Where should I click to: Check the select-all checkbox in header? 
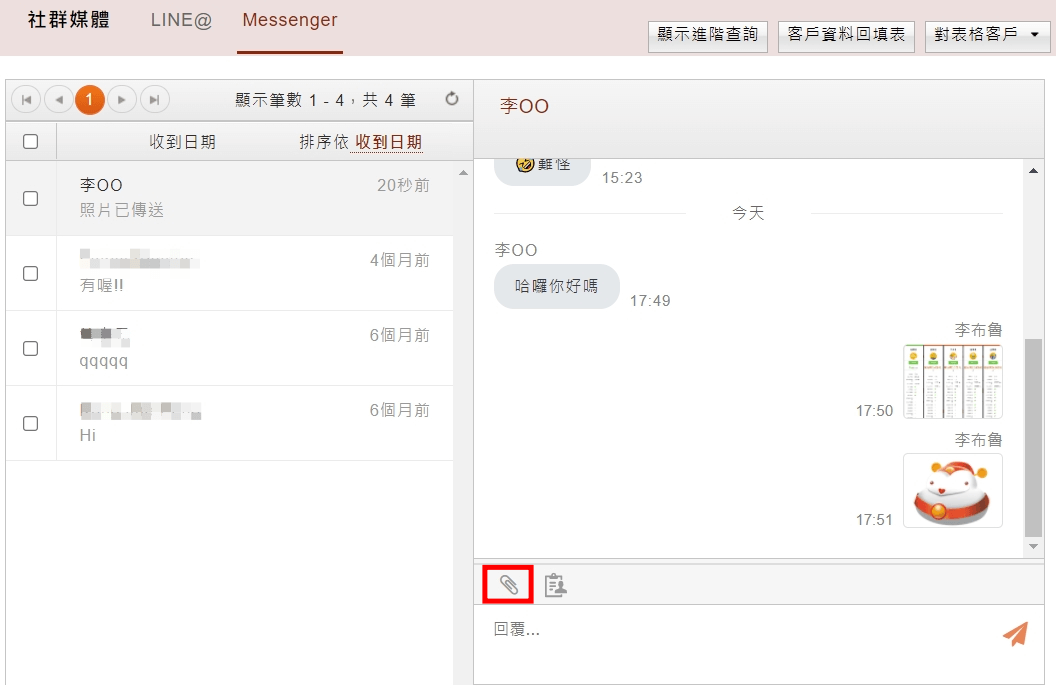[x=31, y=142]
